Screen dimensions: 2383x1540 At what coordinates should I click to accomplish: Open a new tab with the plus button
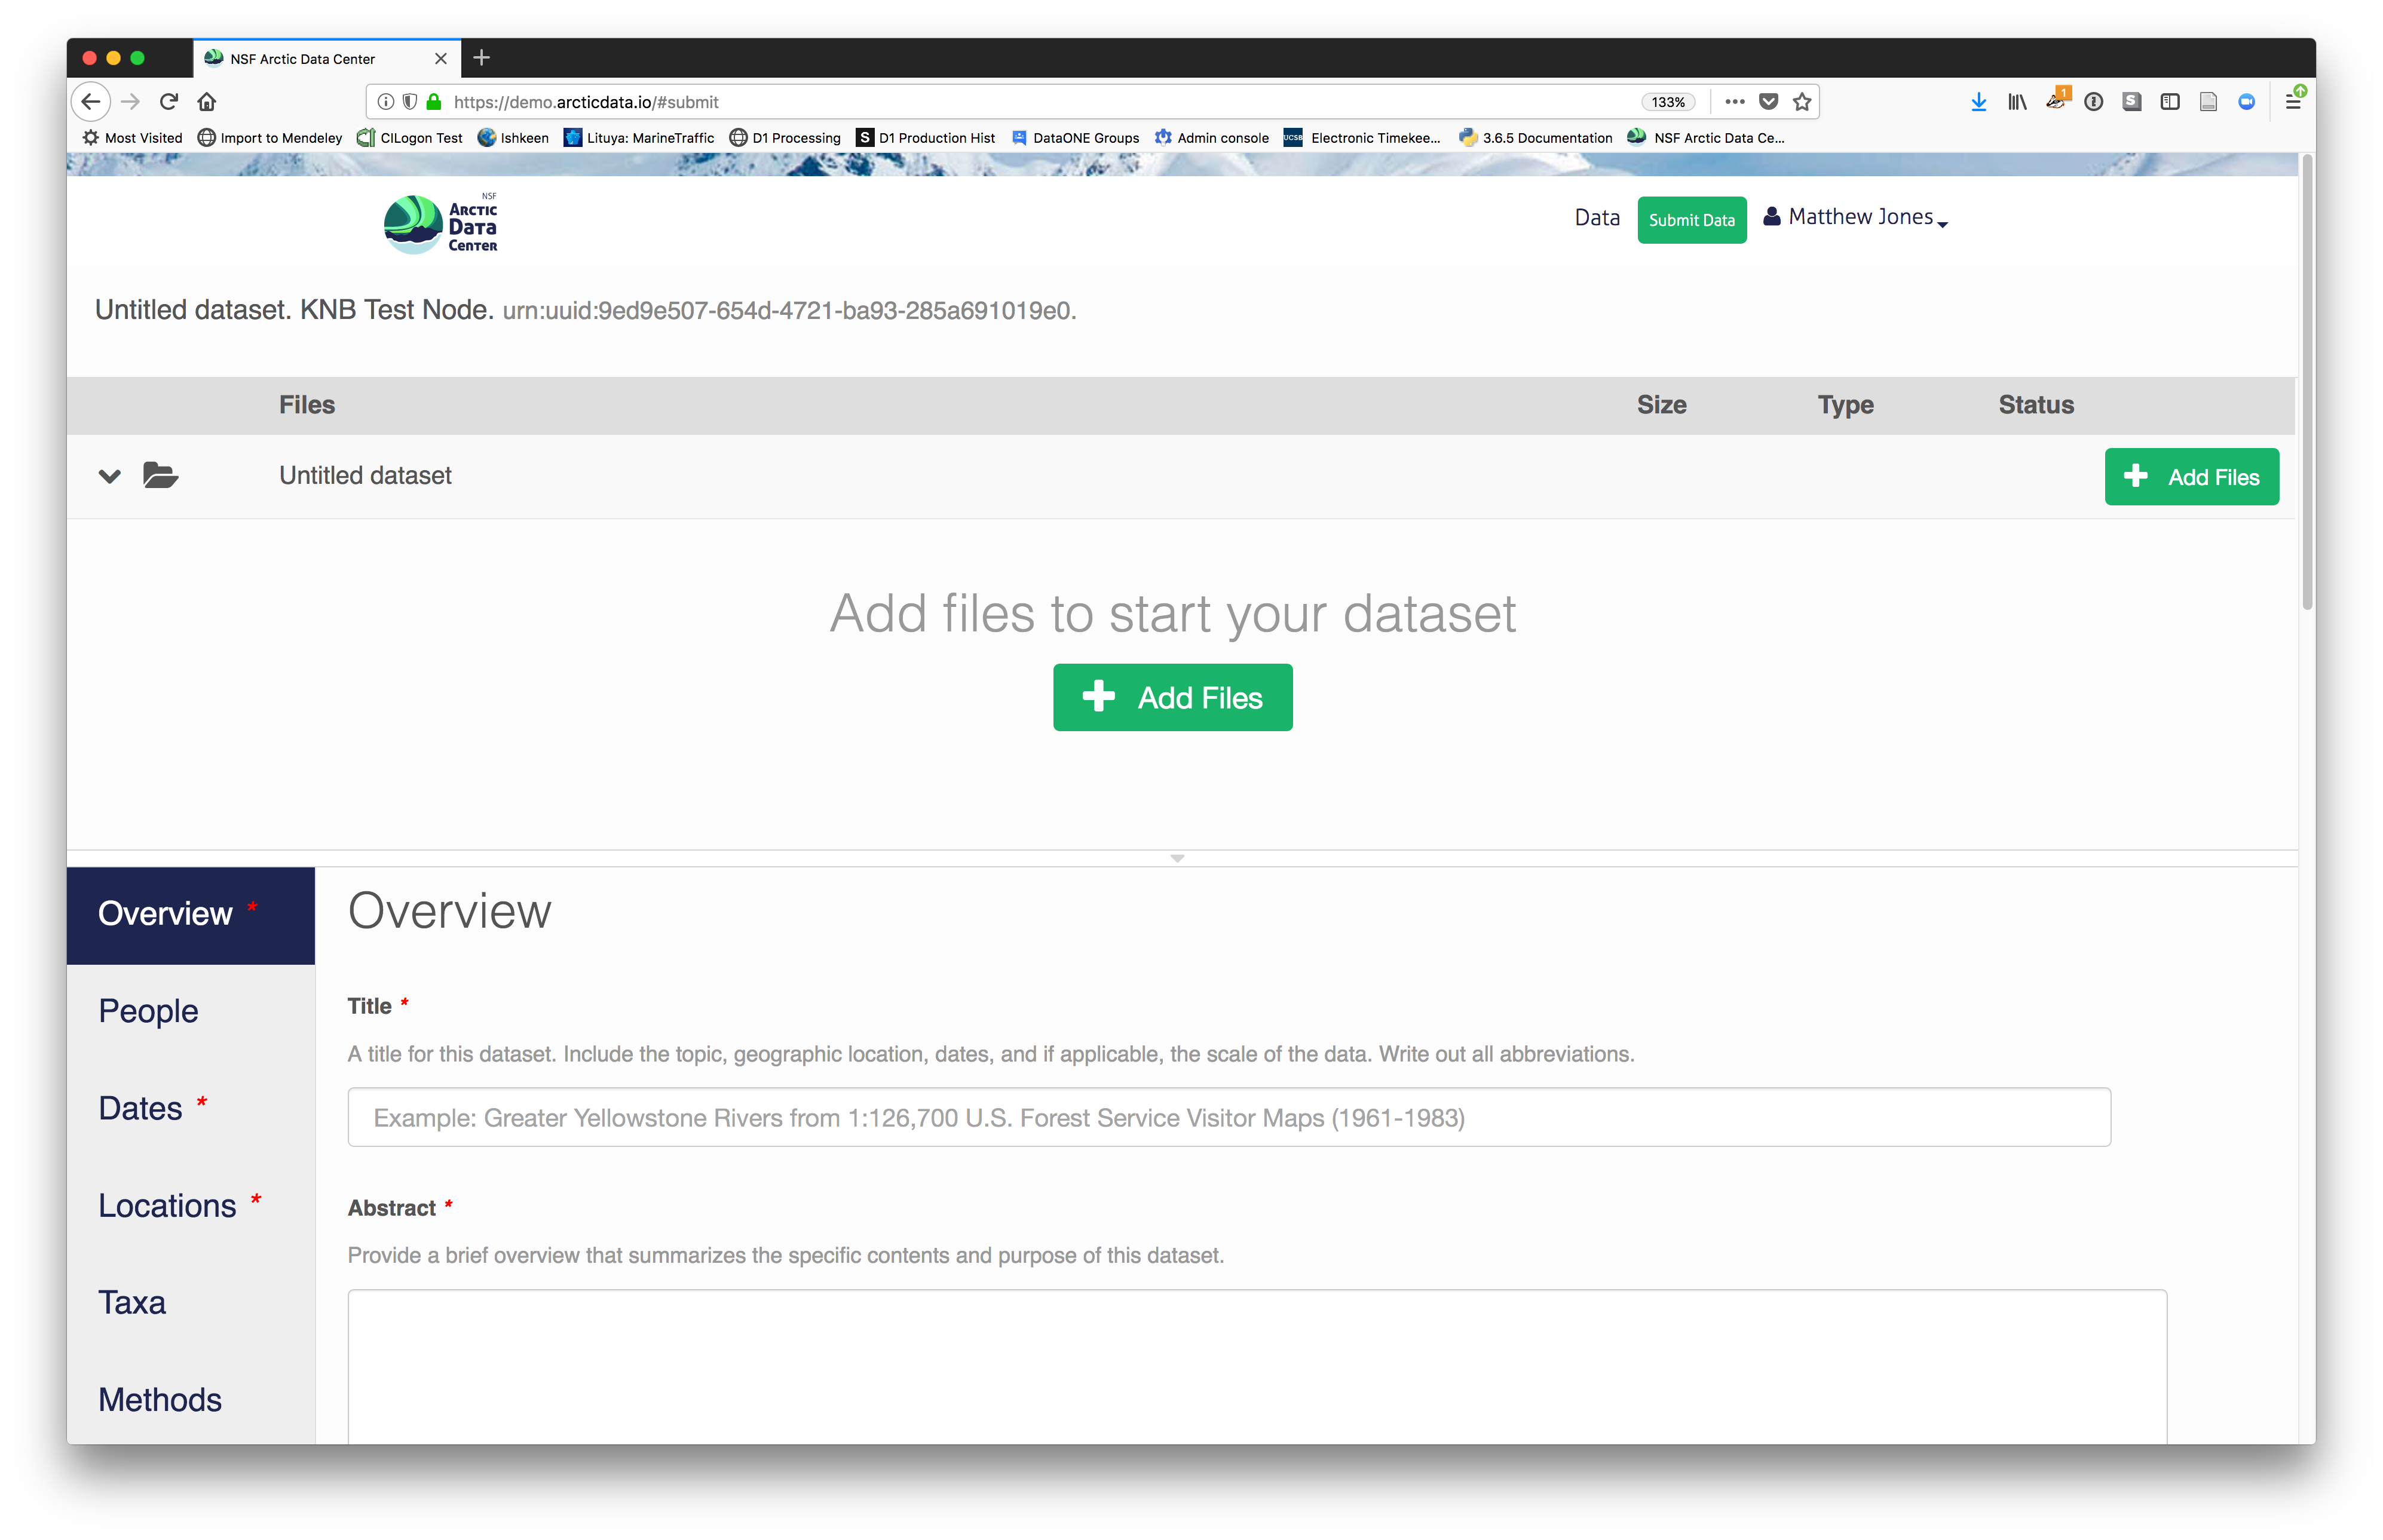[482, 58]
